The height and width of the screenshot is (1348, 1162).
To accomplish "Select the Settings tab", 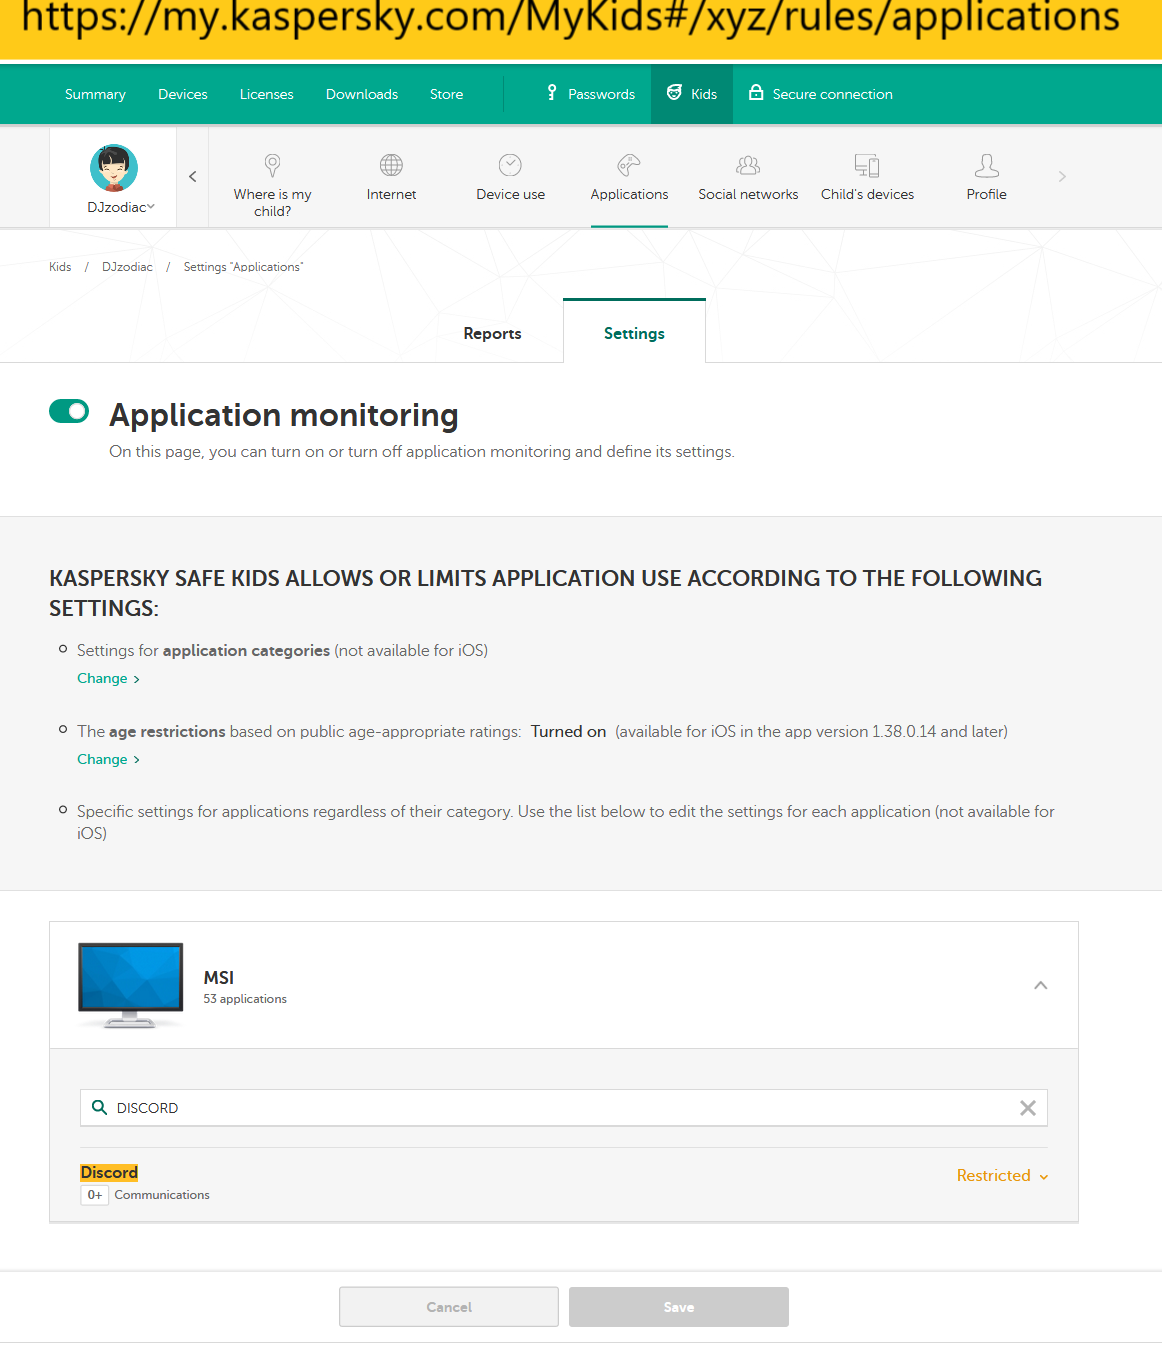I will coord(634,332).
